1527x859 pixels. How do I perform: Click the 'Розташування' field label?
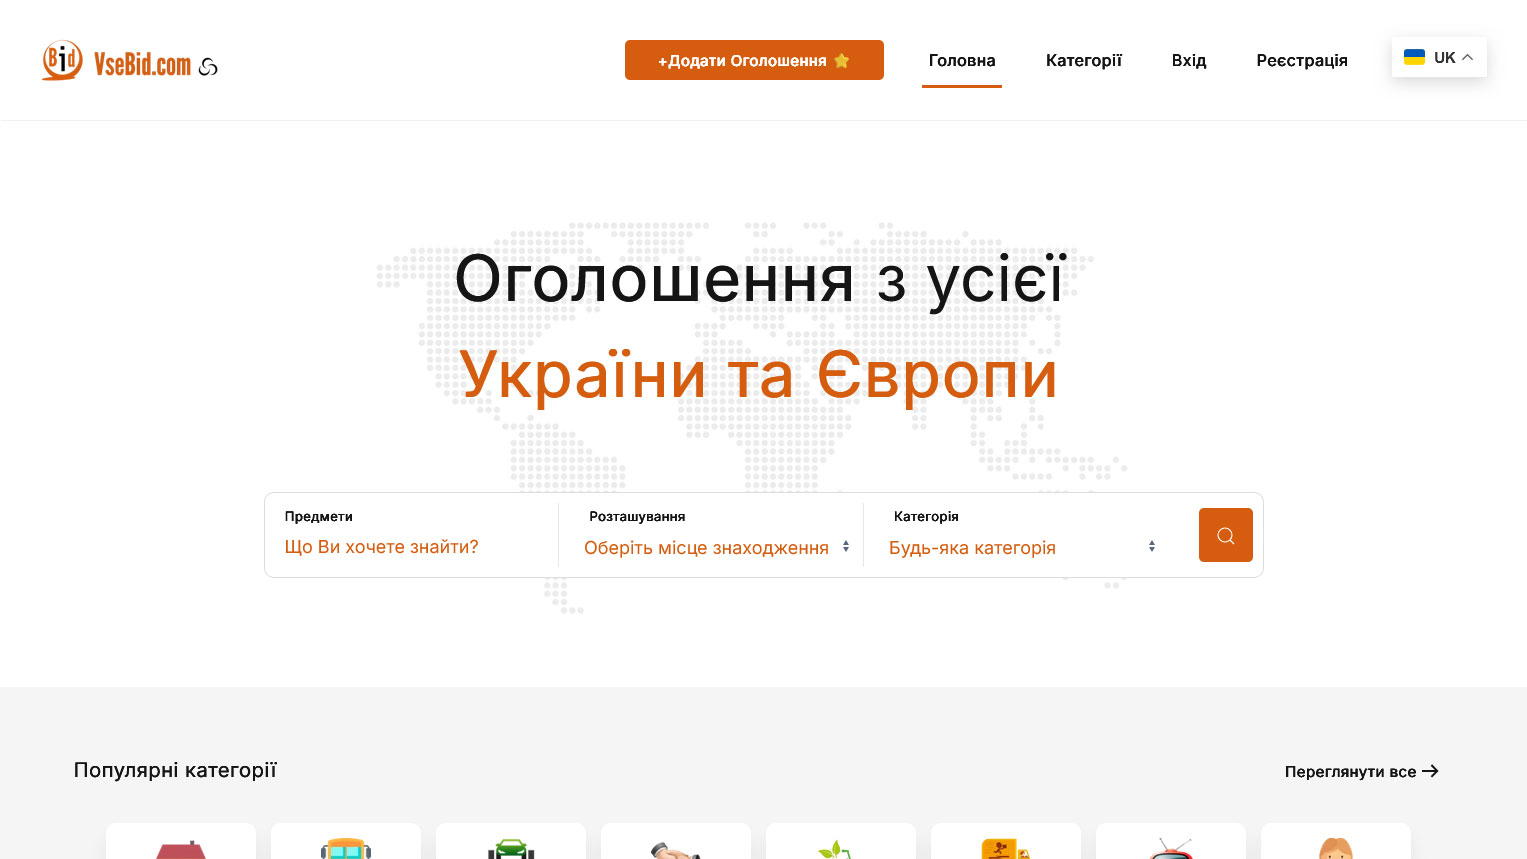click(x=637, y=516)
